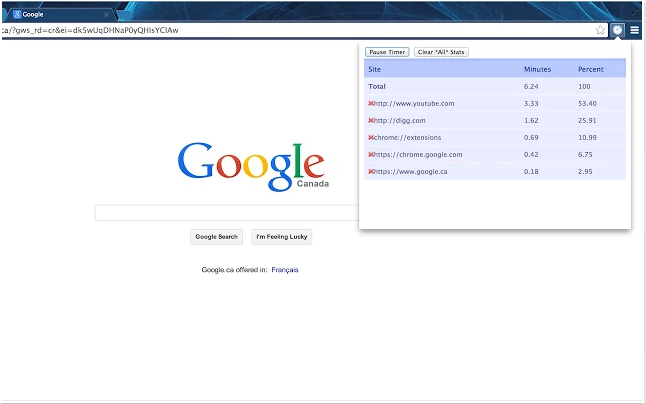Screen dimensions: 646x404
Task: Click extensions minutes value 0.69
Action: click(531, 137)
